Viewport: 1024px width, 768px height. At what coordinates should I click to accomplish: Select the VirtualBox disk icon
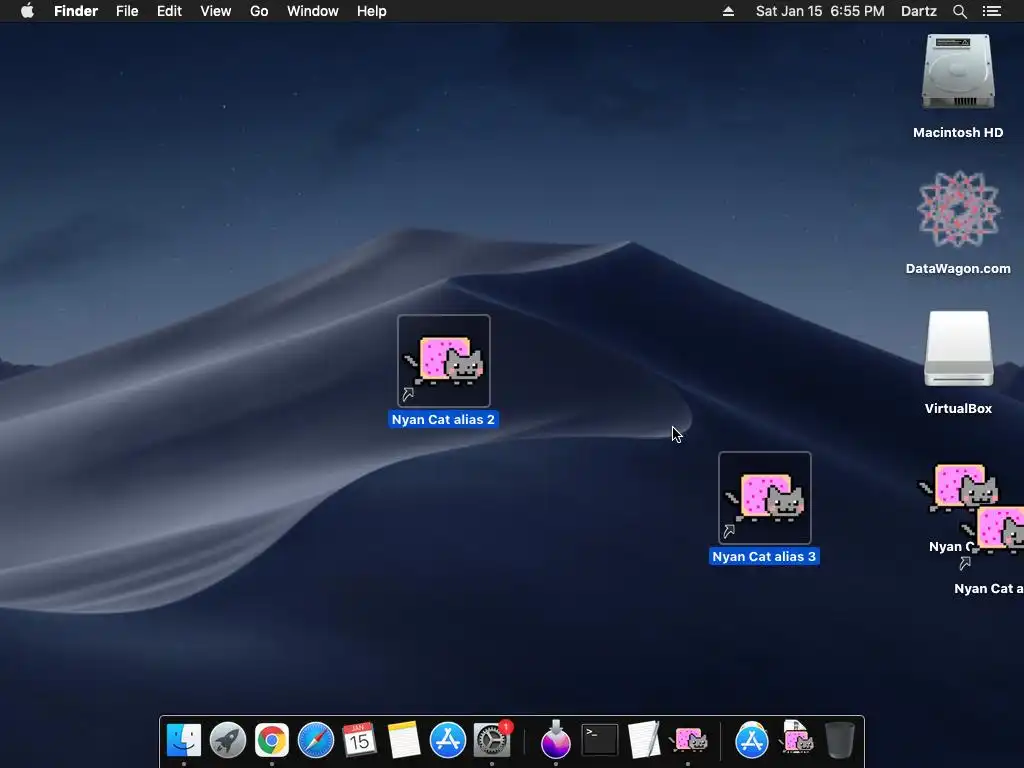(958, 349)
